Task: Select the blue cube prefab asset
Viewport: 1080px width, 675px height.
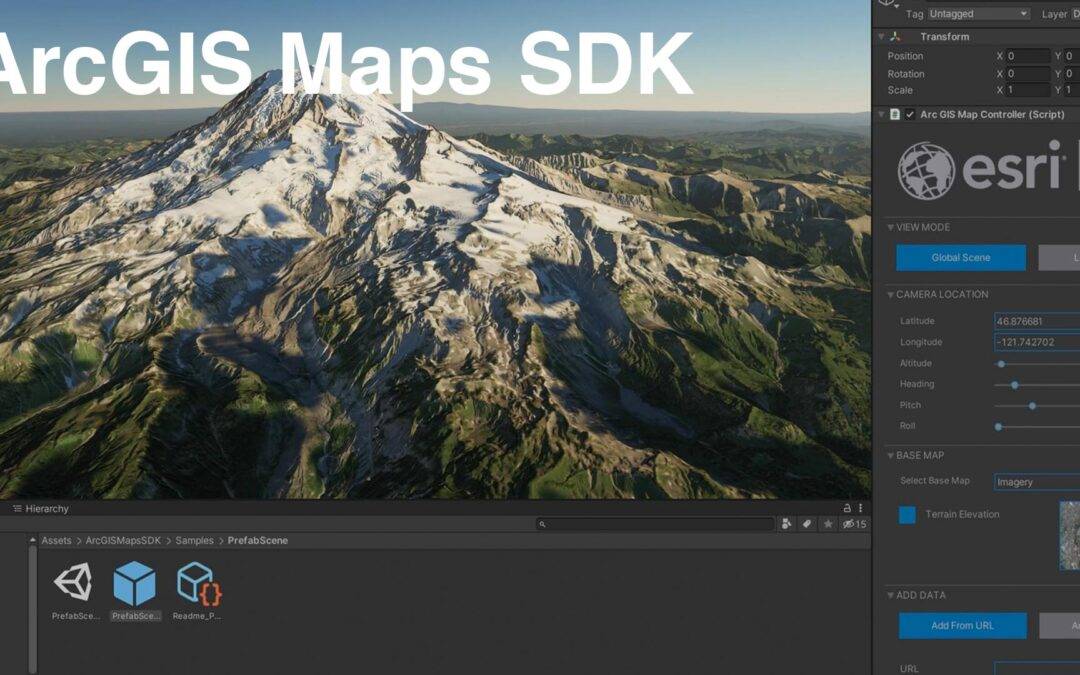Action: pyautogui.click(x=134, y=583)
